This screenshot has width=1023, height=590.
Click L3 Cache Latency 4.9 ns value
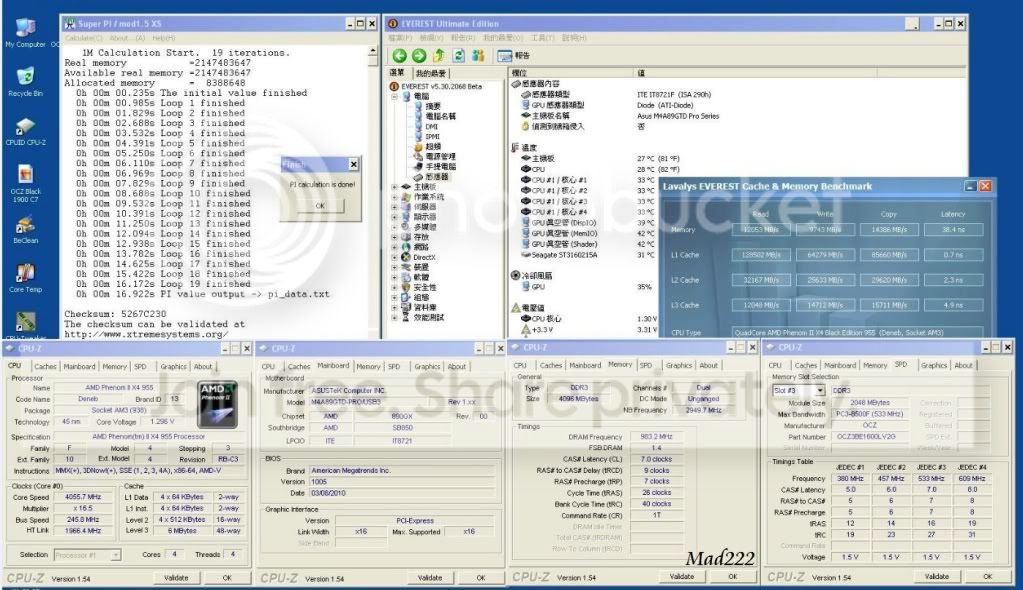pyautogui.click(x=953, y=305)
